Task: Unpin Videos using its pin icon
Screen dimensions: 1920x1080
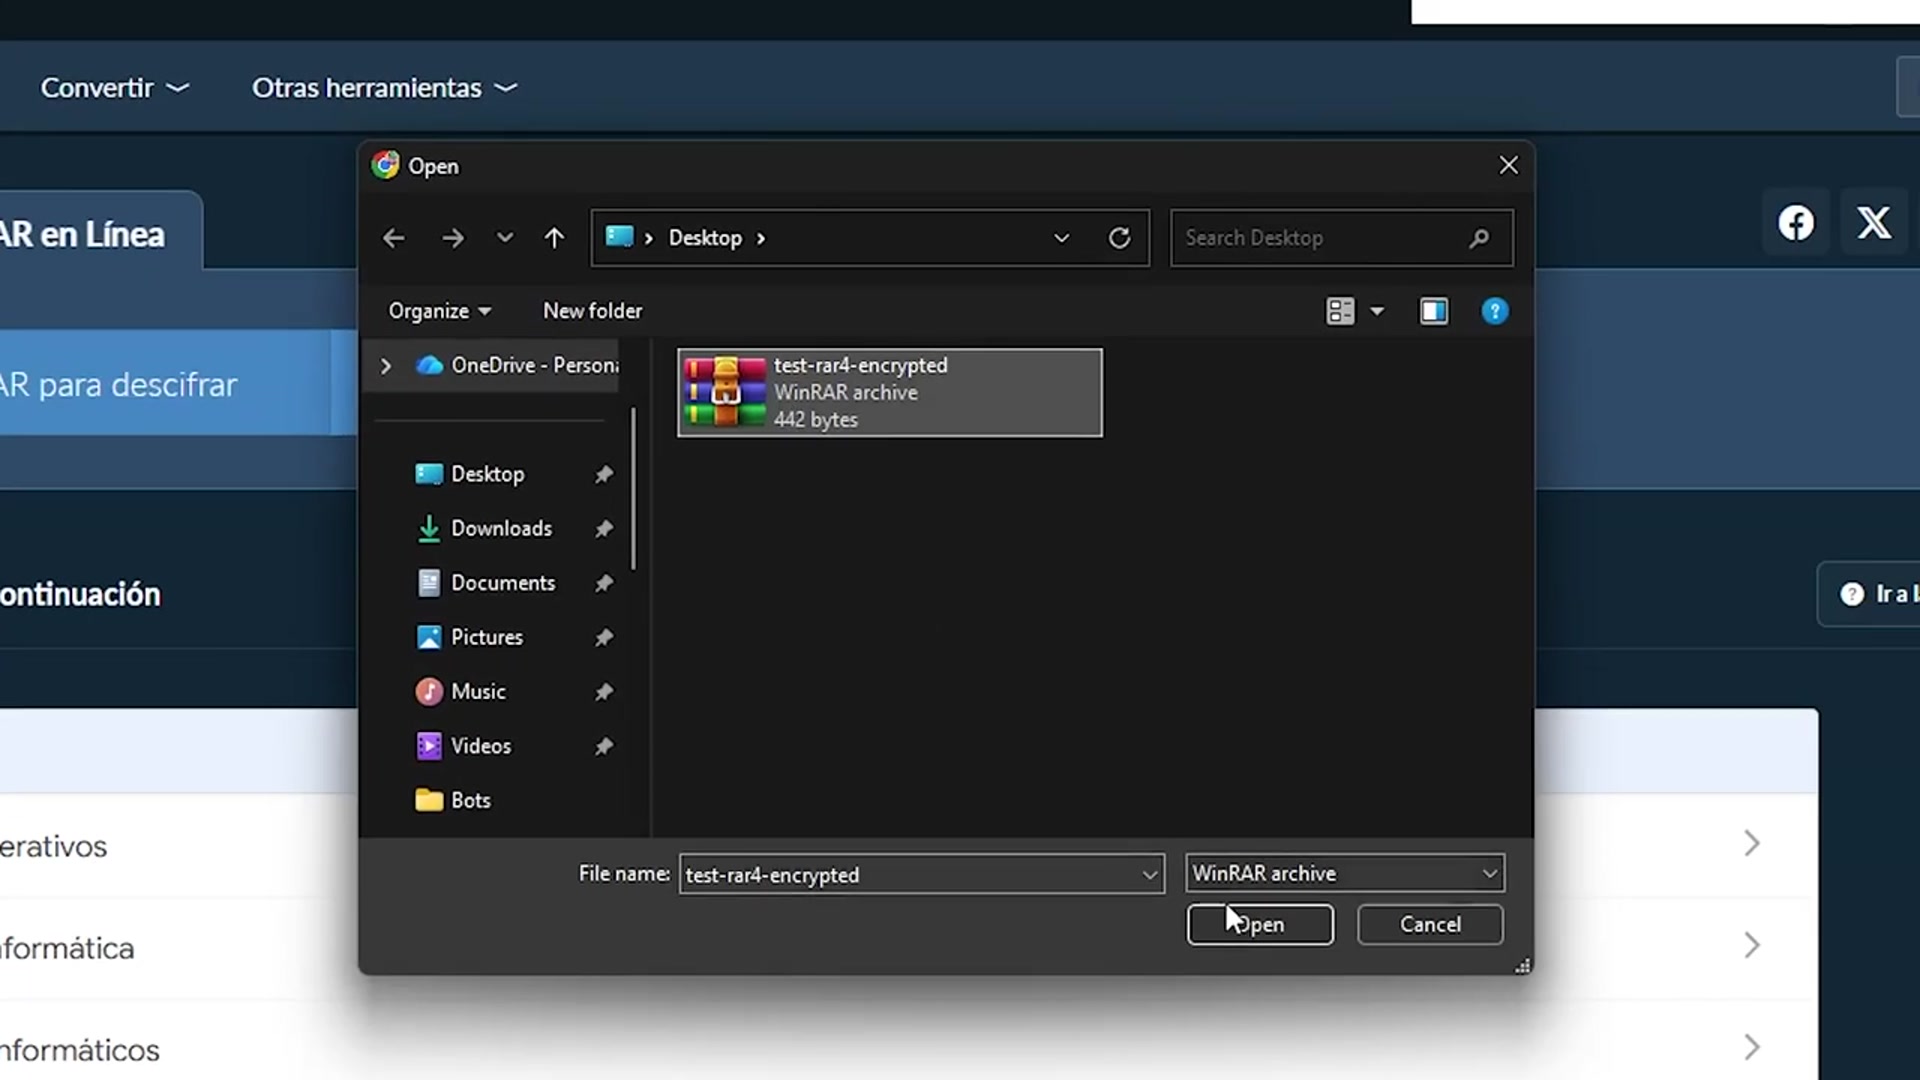Action: click(x=604, y=746)
